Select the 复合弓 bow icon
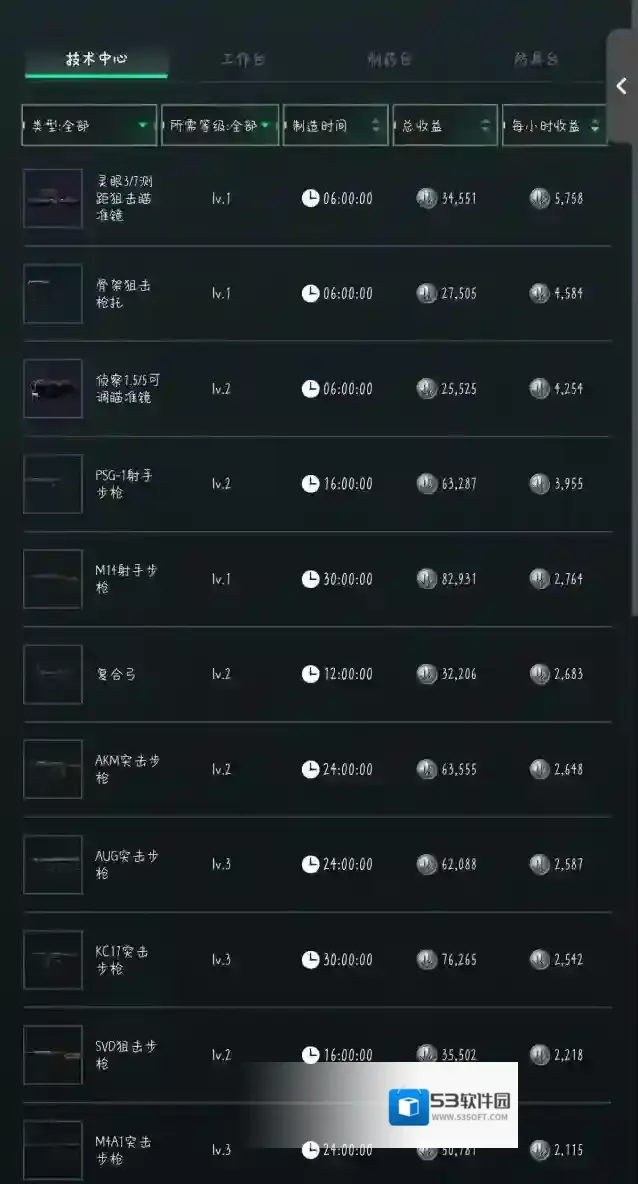The image size is (638, 1184). 53,674
